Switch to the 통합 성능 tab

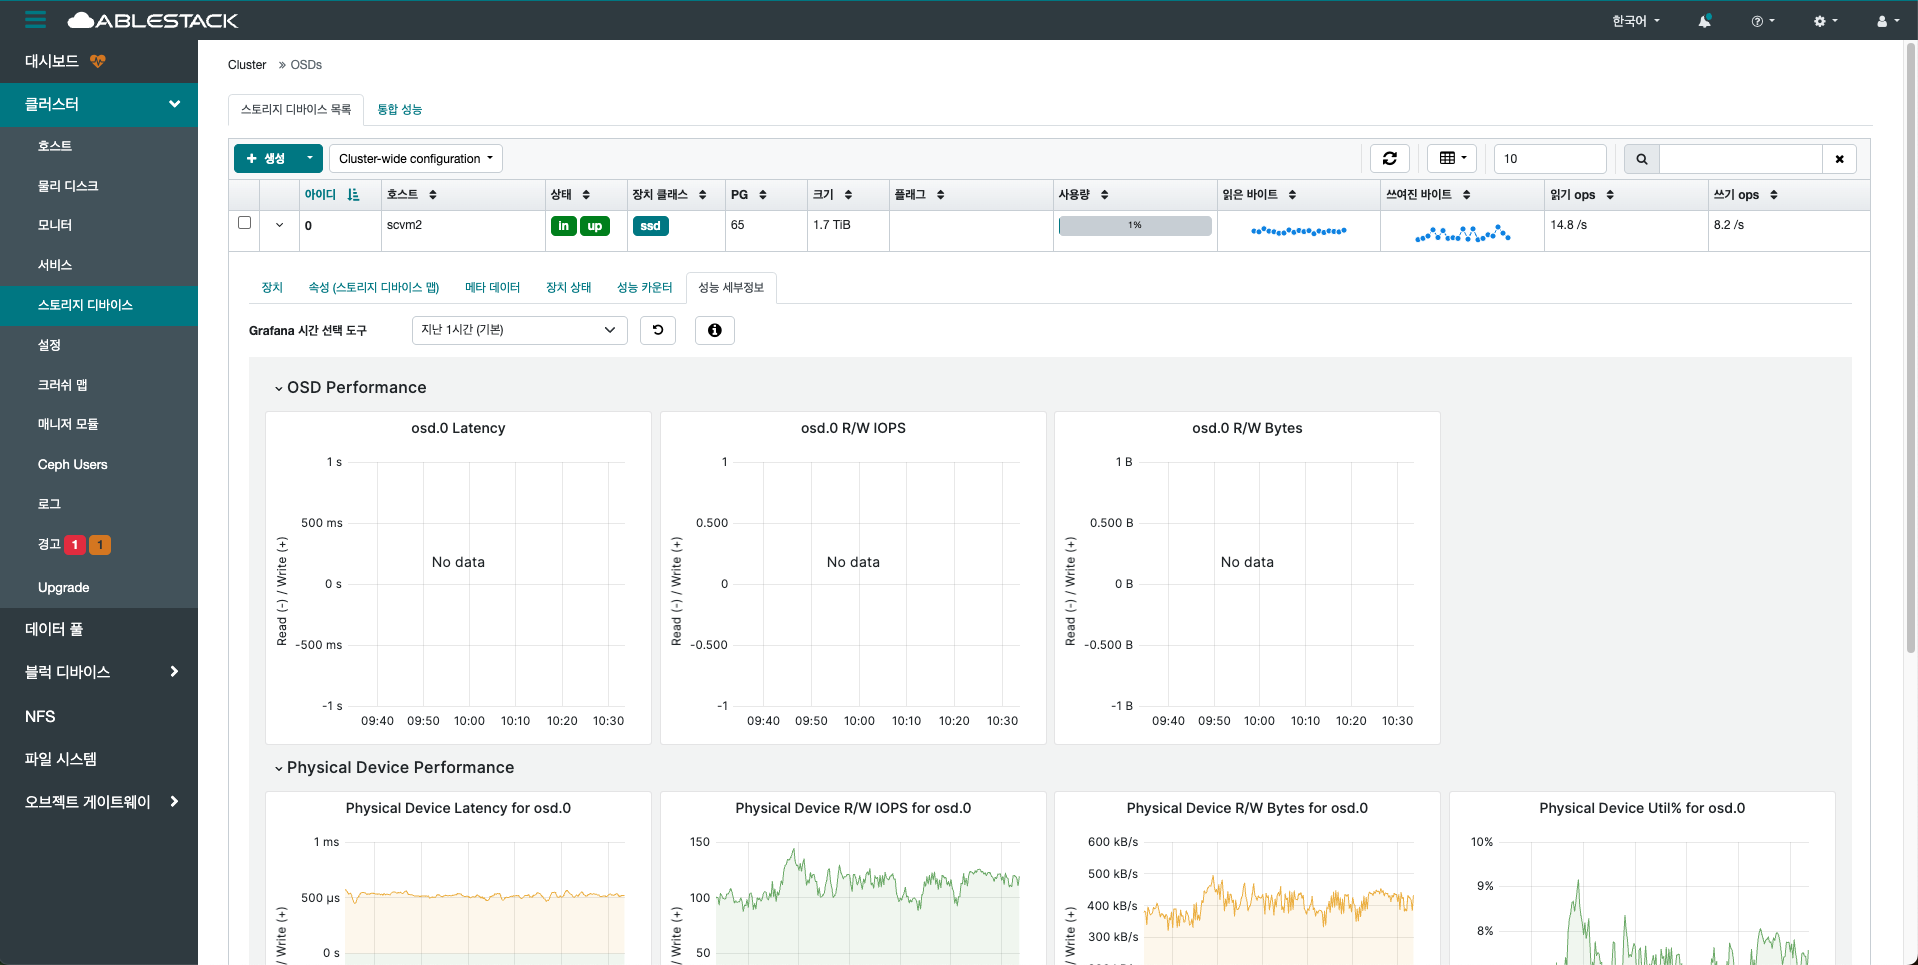click(x=399, y=109)
